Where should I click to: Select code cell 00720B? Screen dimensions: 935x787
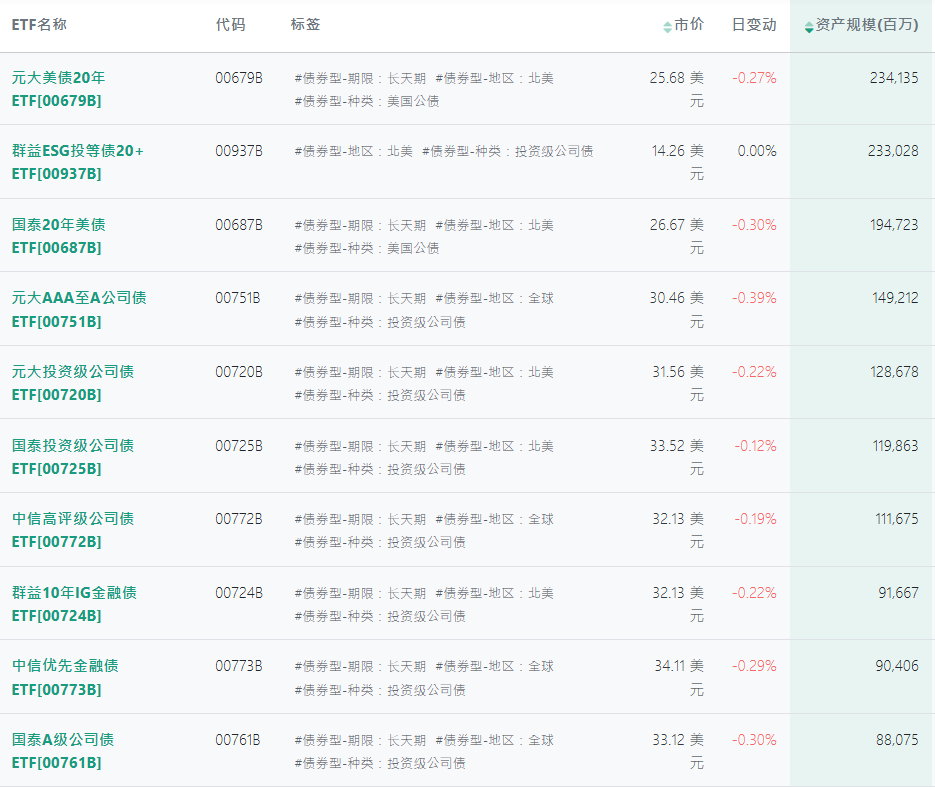point(239,372)
